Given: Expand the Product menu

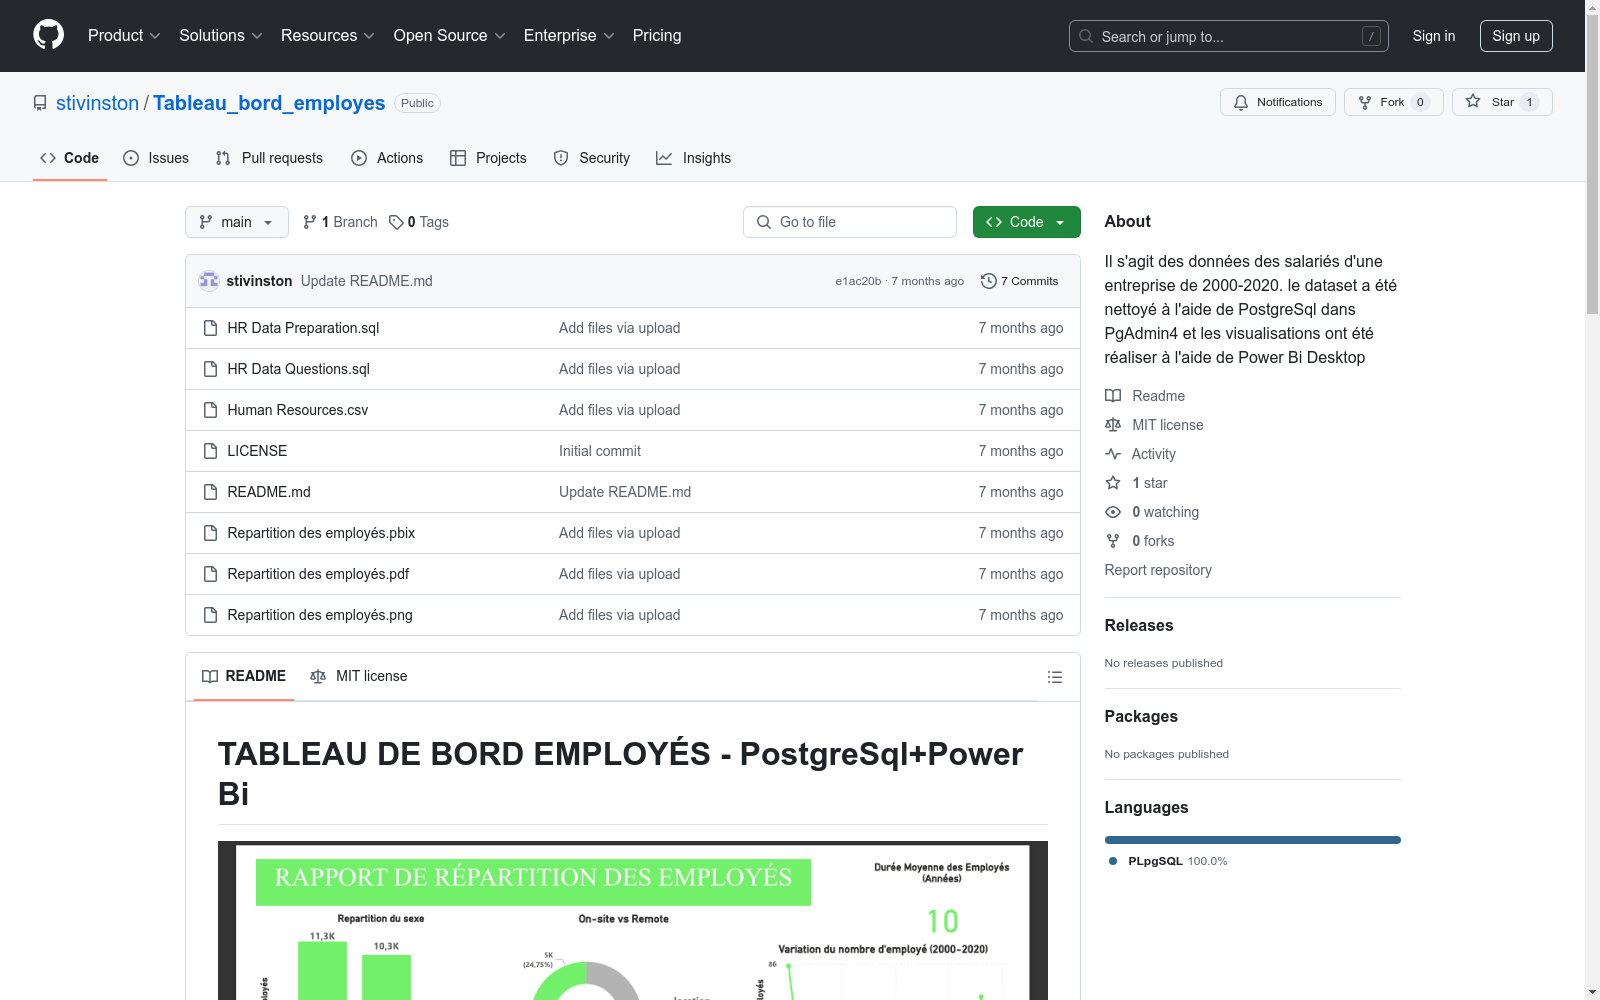Looking at the screenshot, I should (x=124, y=35).
